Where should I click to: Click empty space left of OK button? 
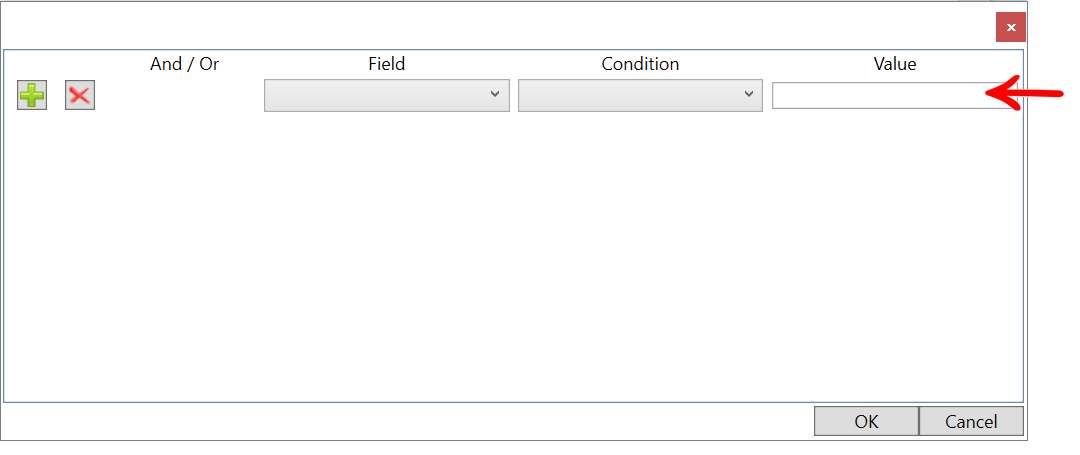[x=406, y=421]
